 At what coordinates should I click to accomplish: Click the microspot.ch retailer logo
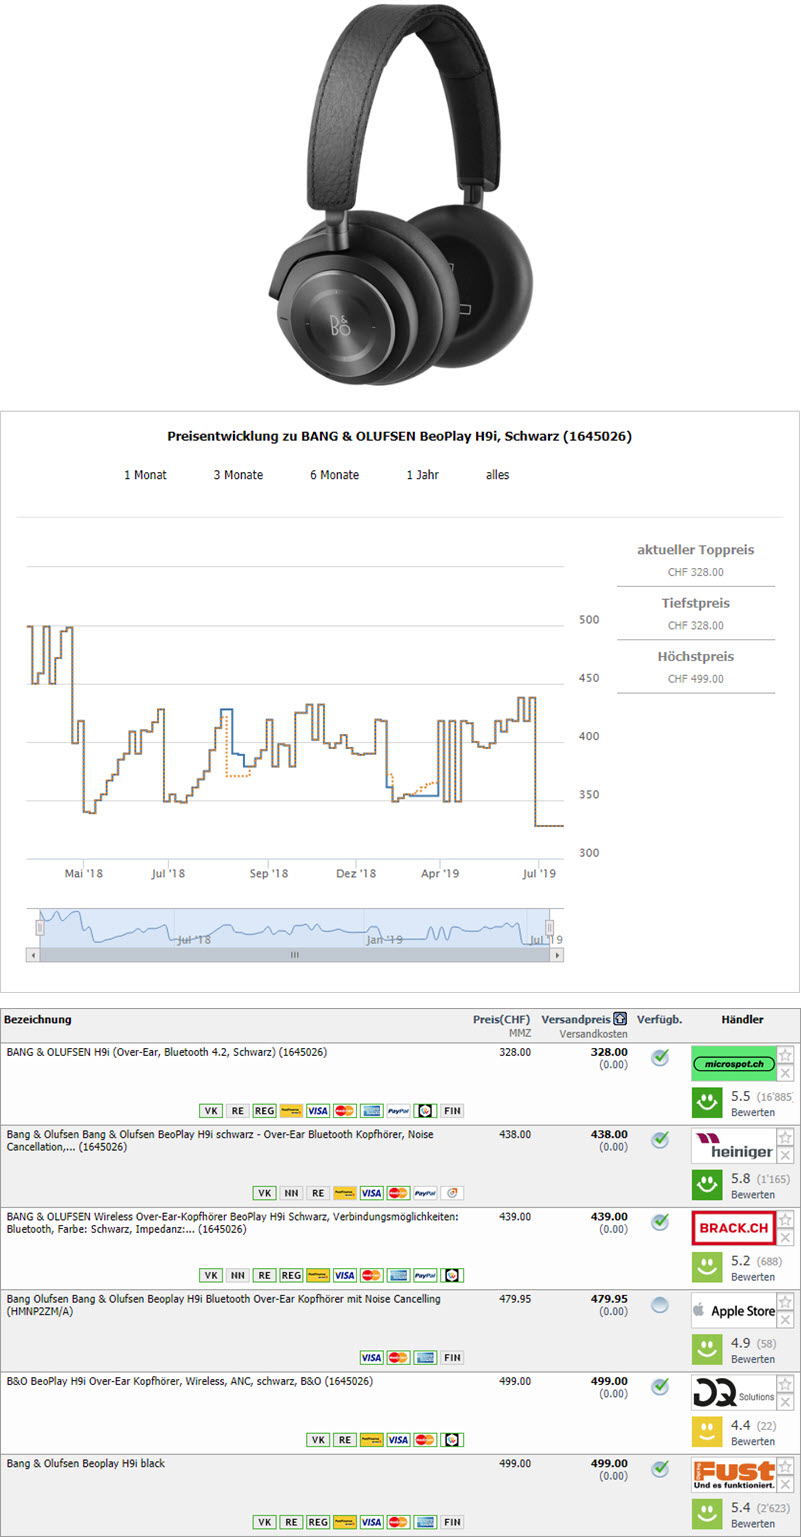click(733, 1064)
